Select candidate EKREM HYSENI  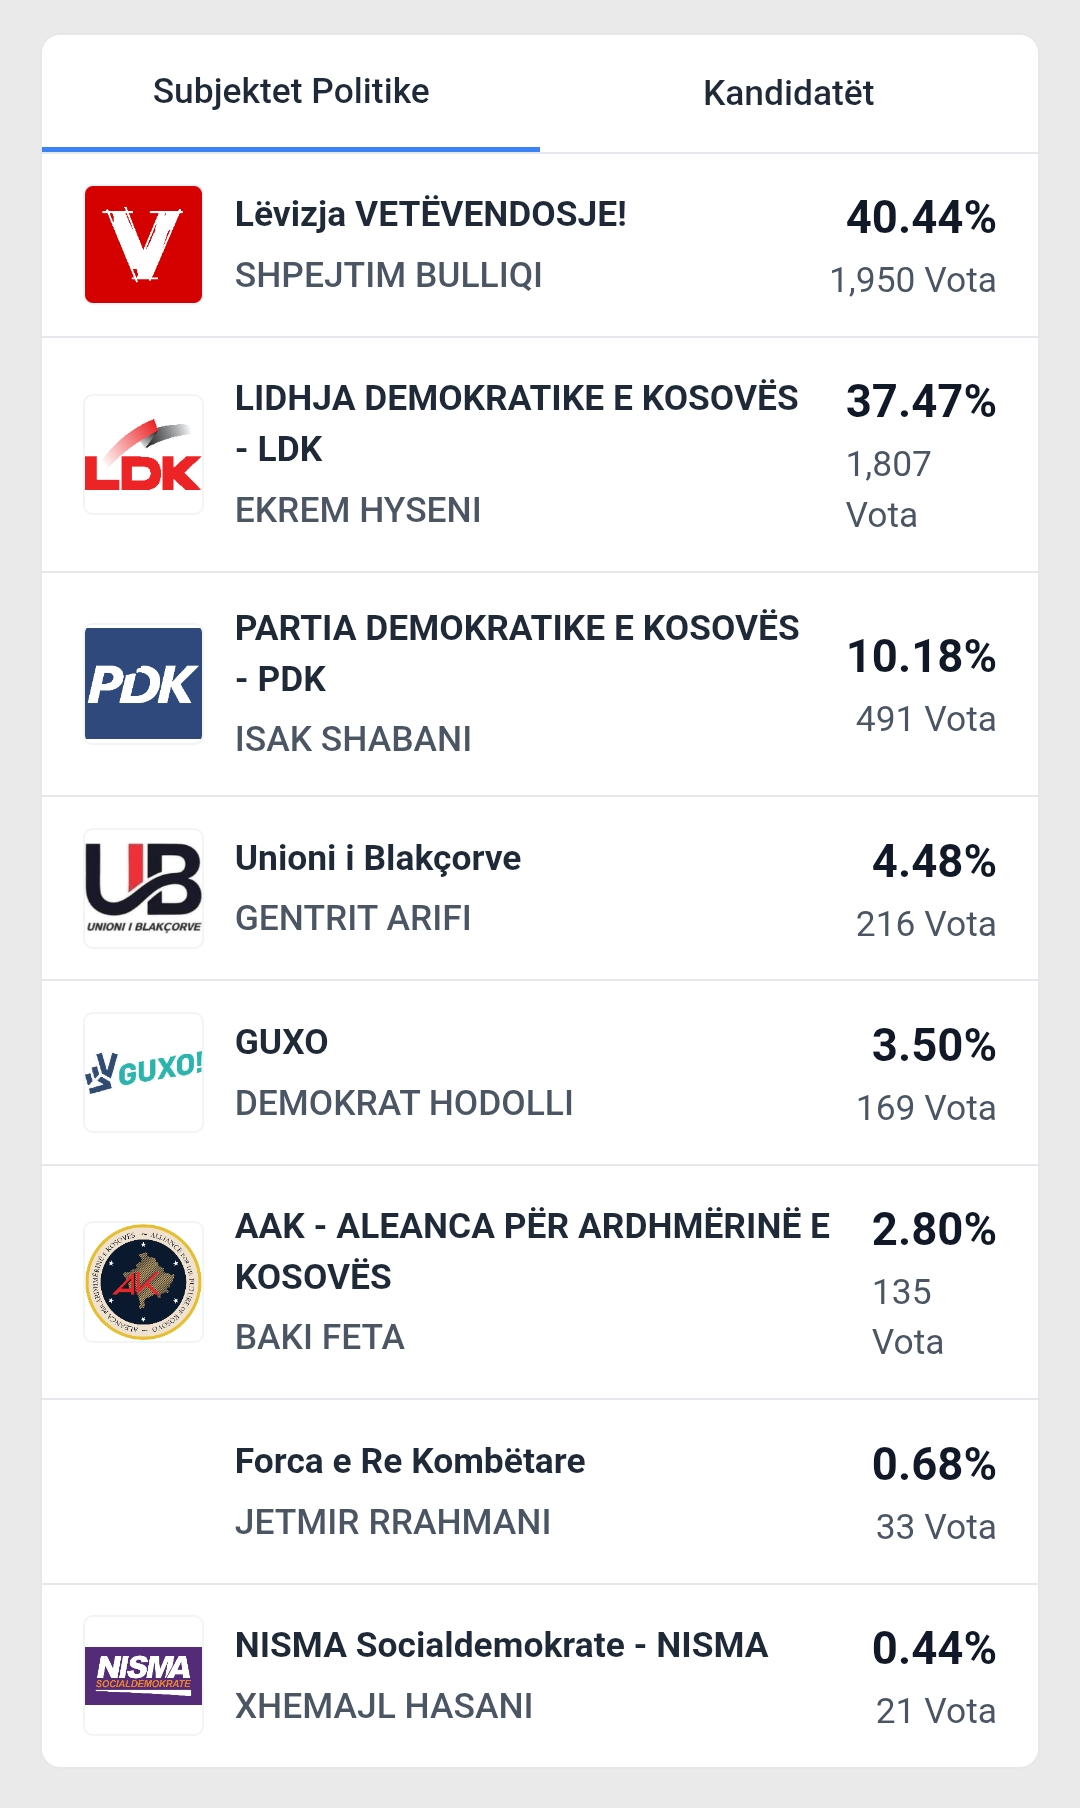point(358,510)
